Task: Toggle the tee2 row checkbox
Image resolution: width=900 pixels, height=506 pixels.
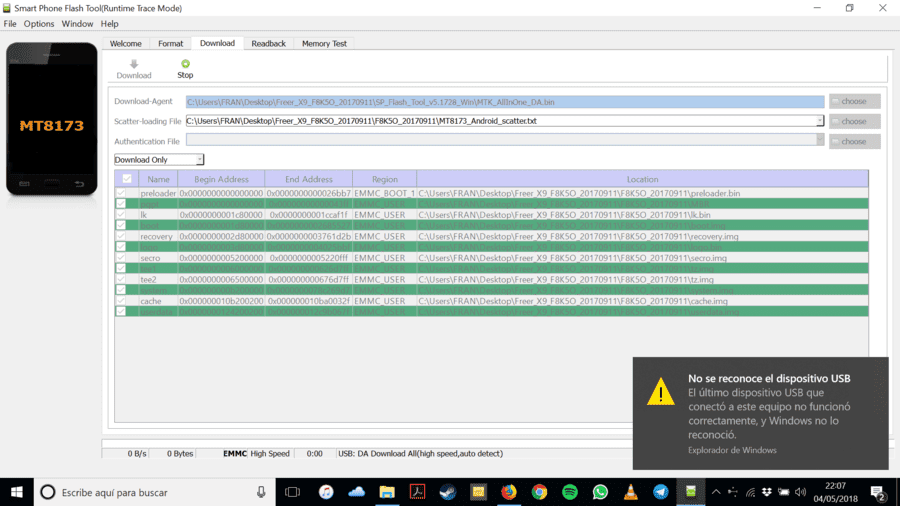Action: tap(121, 279)
